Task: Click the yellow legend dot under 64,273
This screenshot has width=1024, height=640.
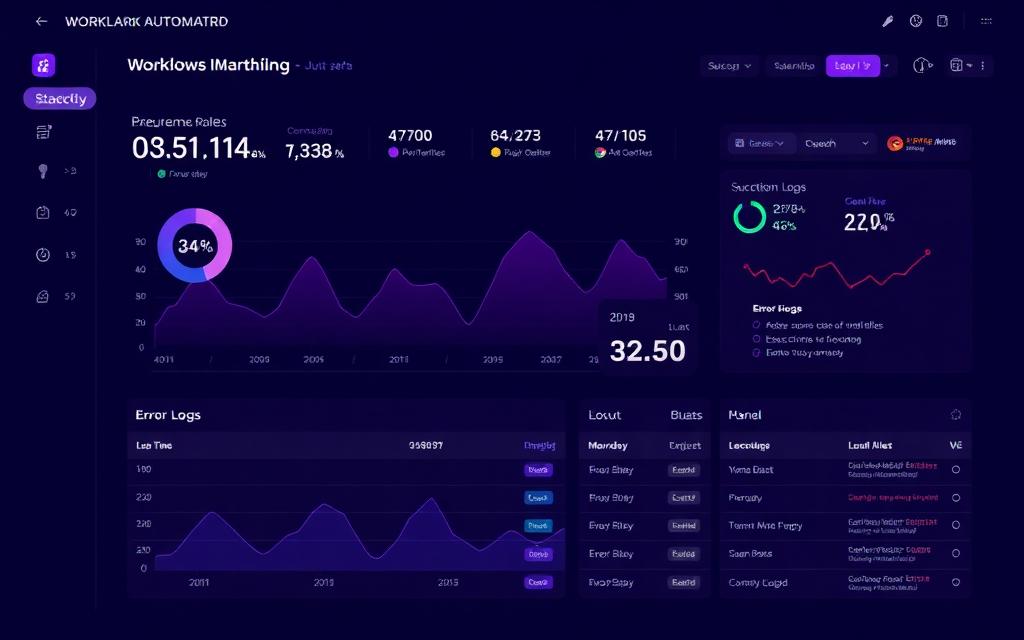Action: [x=496, y=152]
